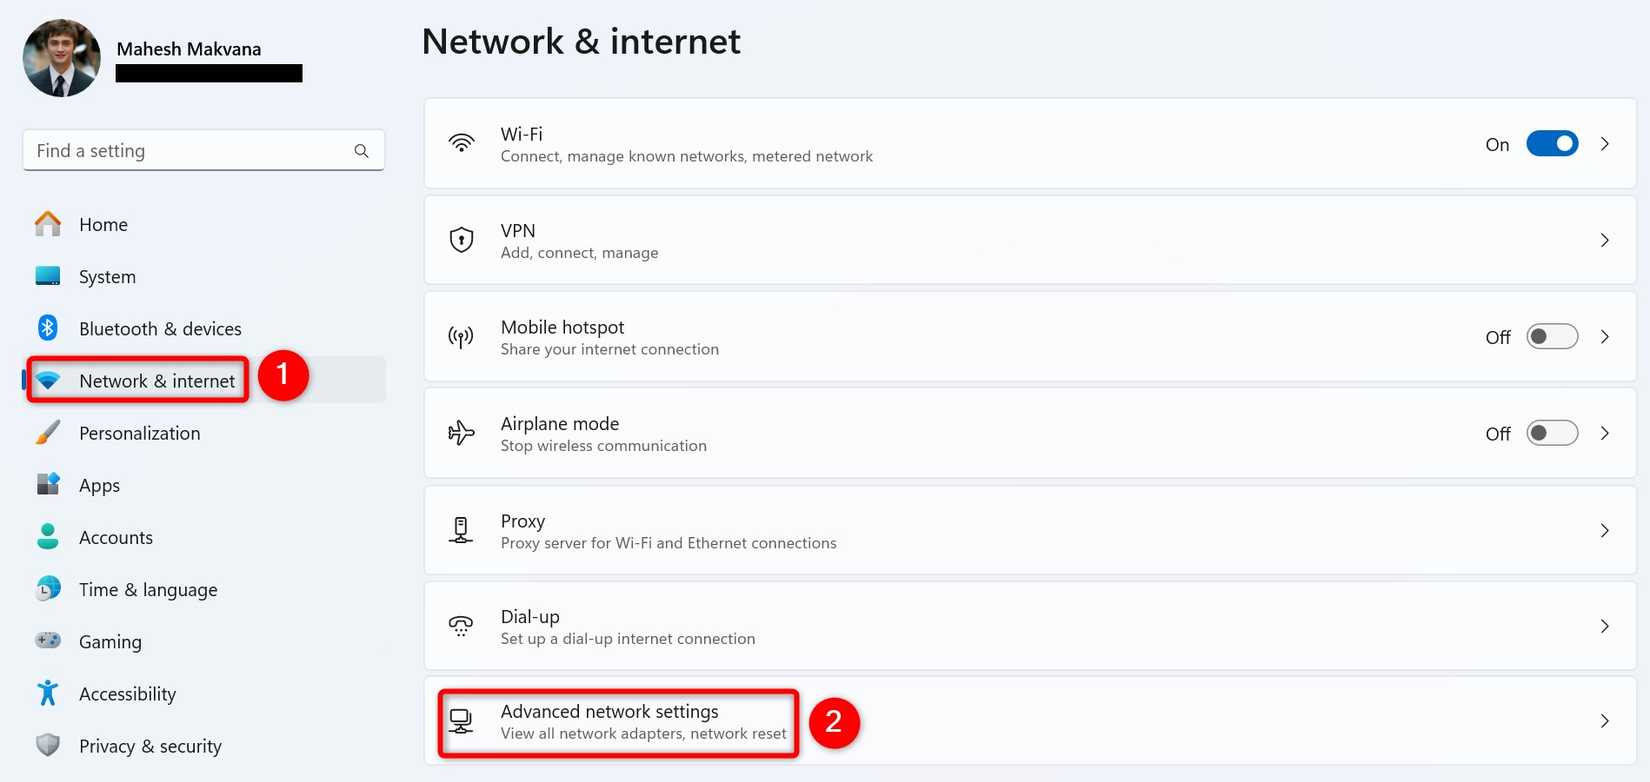Click the Advanced network settings monitor icon
This screenshot has height=782, width=1650.
[x=461, y=721]
